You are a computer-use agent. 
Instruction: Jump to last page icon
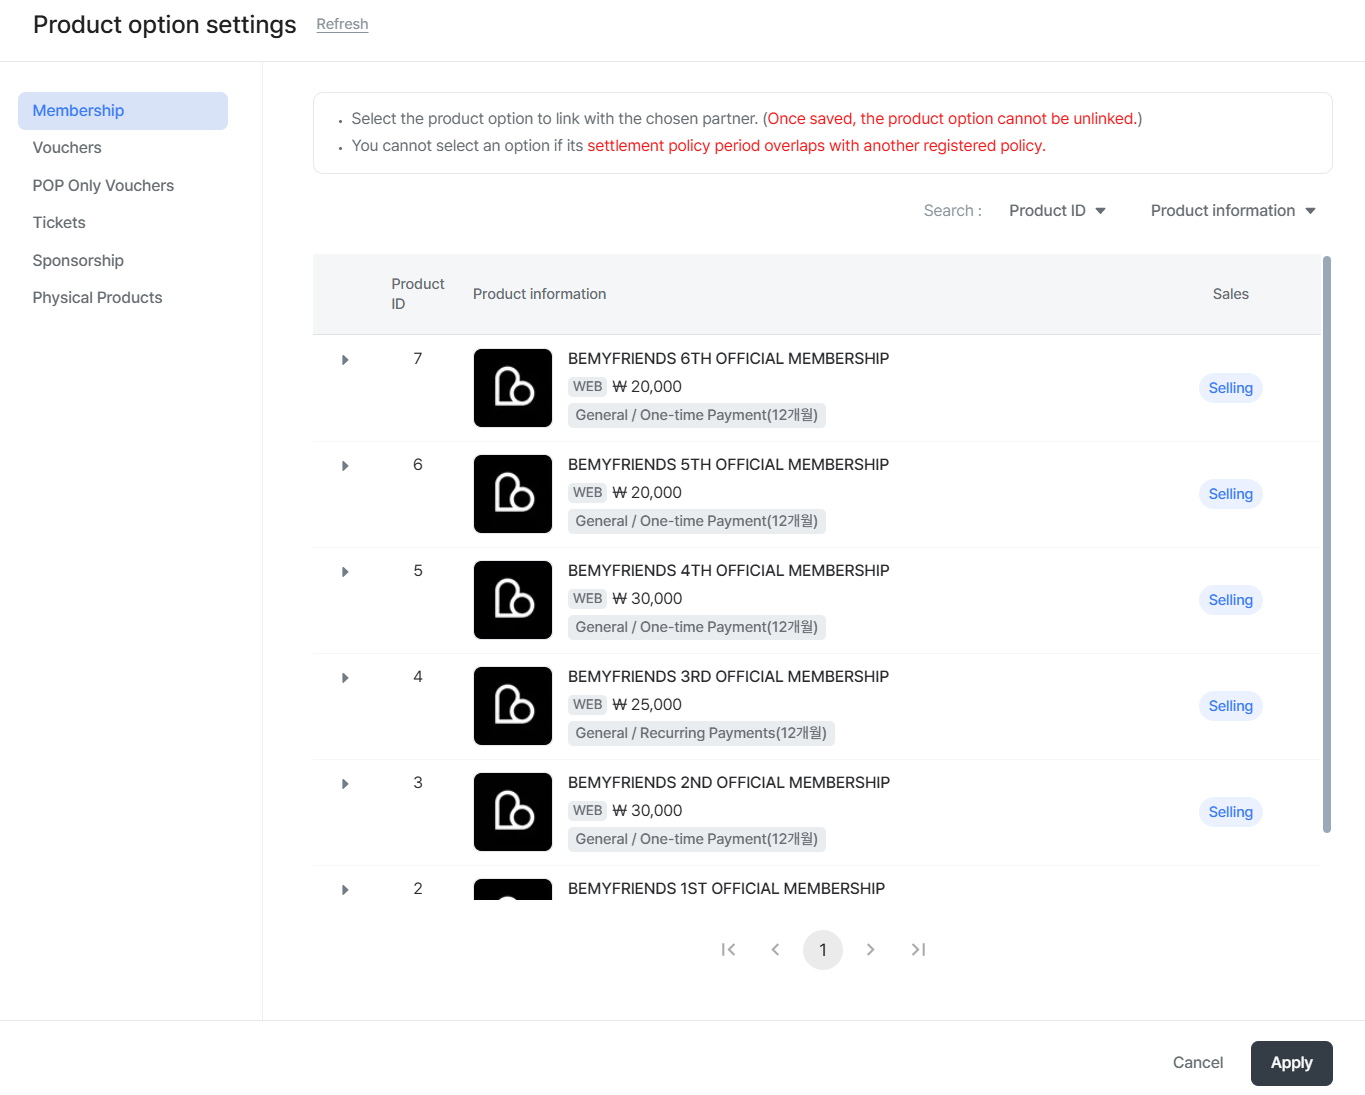918,950
